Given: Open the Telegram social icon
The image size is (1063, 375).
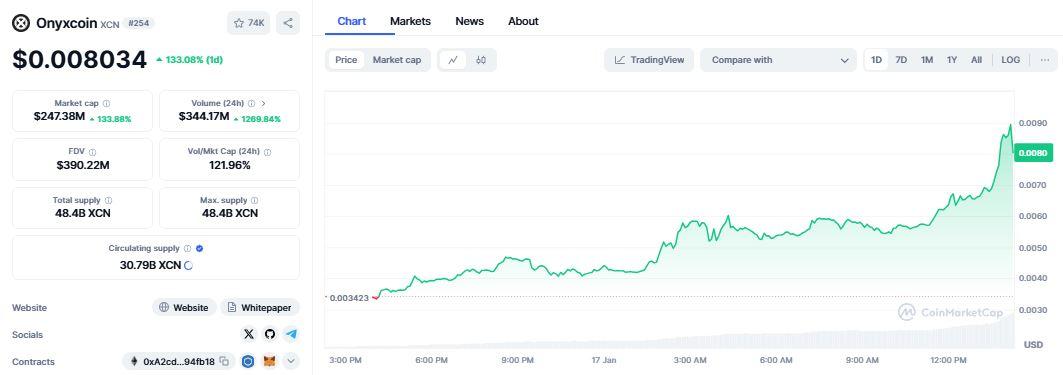Looking at the screenshot, I should pyautogui.click(x=291, y=334).
